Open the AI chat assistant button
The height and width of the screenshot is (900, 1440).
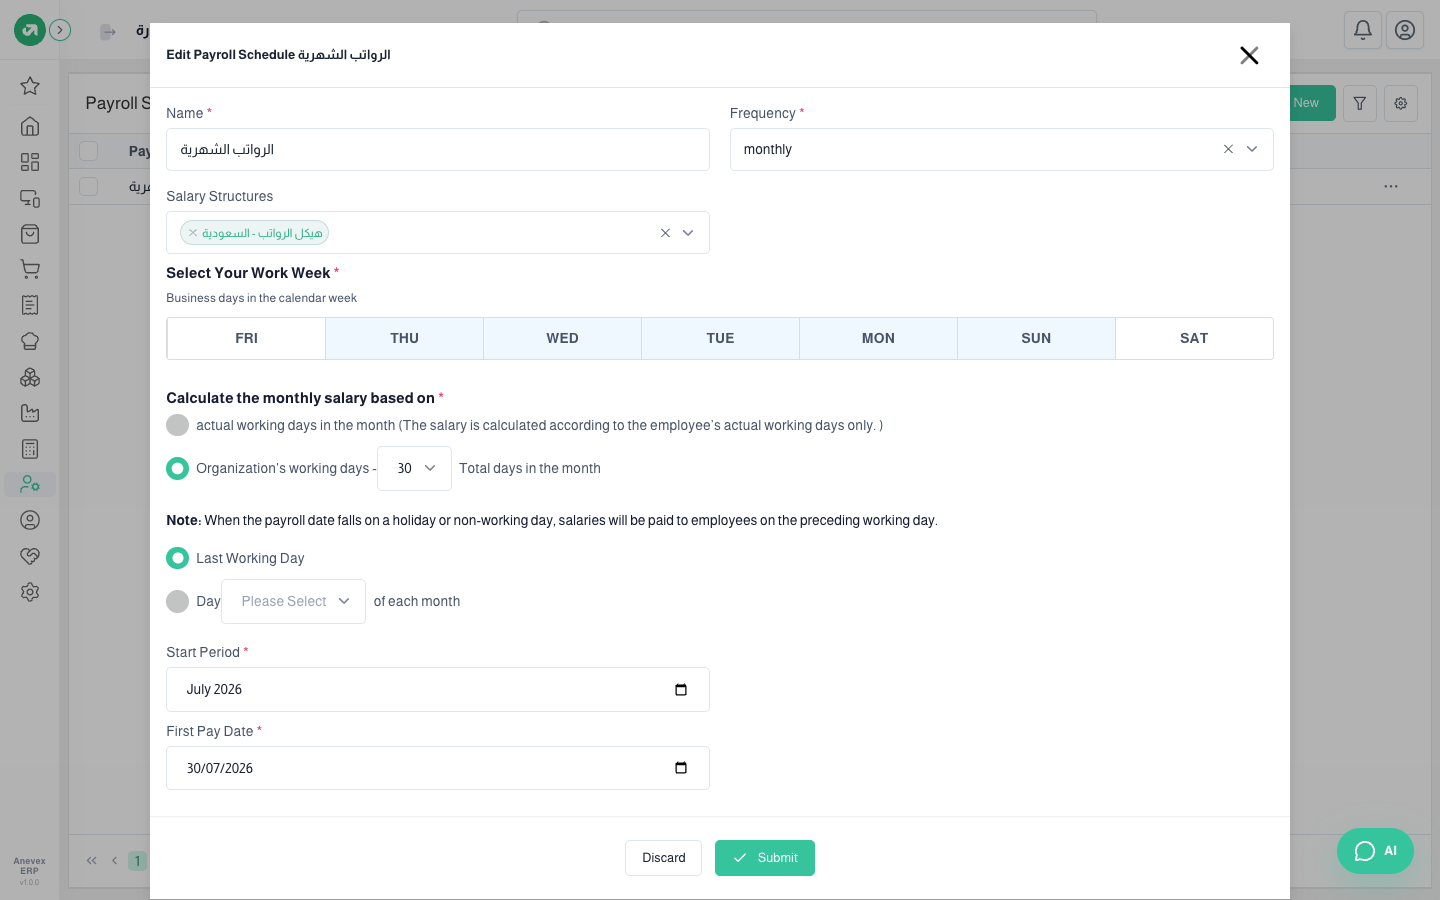click(1375, 851)
